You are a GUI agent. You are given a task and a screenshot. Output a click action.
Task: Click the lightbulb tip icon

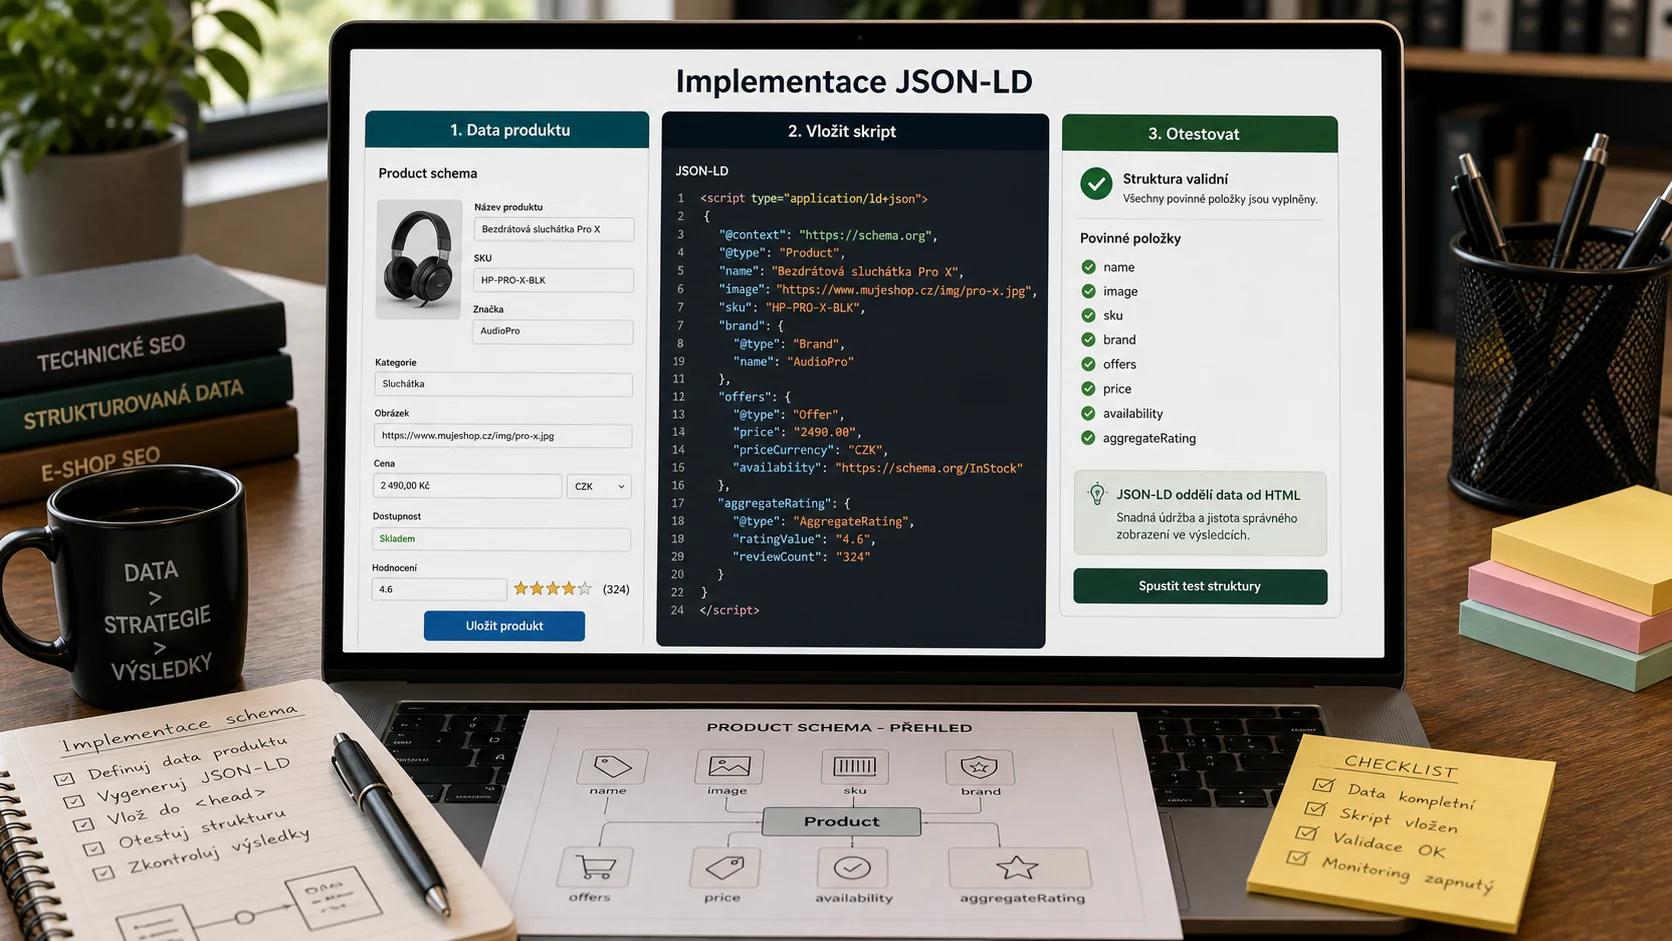1097,494
